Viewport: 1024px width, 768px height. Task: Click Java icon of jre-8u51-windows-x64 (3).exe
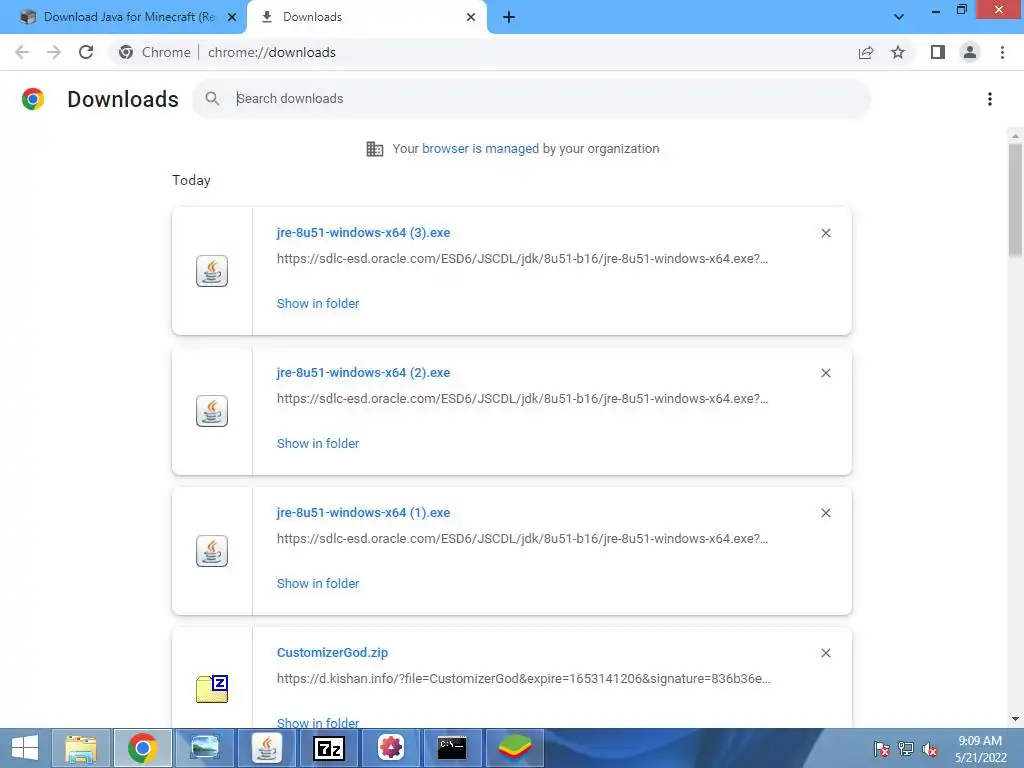(212, 271)
